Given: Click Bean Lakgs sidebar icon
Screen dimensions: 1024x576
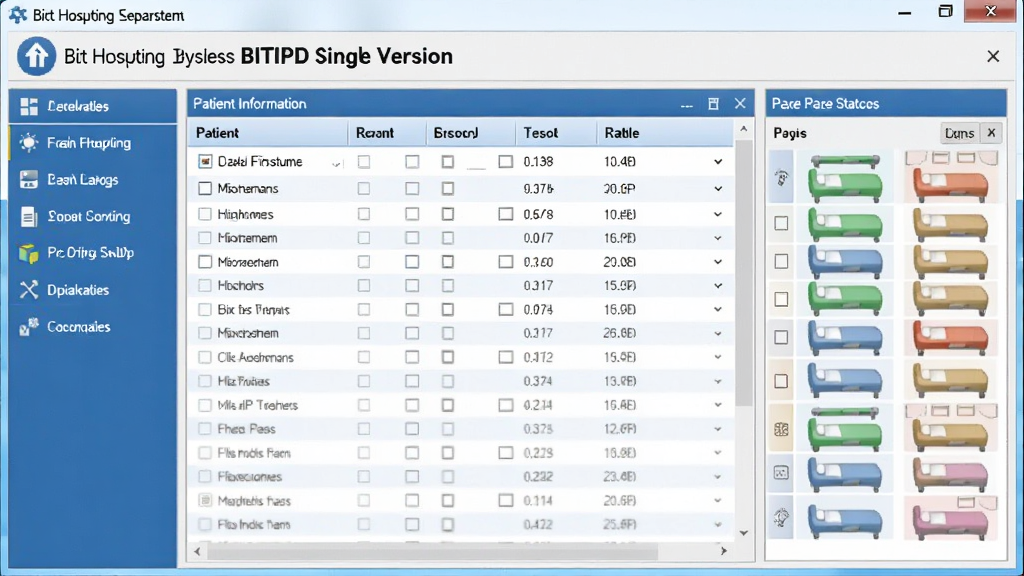Looking at the screenshot, I should [x=29, y=180].
